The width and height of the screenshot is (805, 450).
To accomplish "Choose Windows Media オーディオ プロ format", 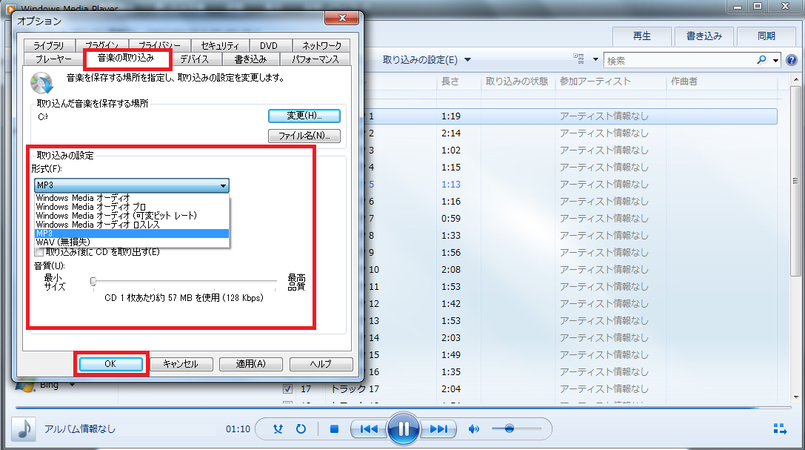I will click(131, 207).
